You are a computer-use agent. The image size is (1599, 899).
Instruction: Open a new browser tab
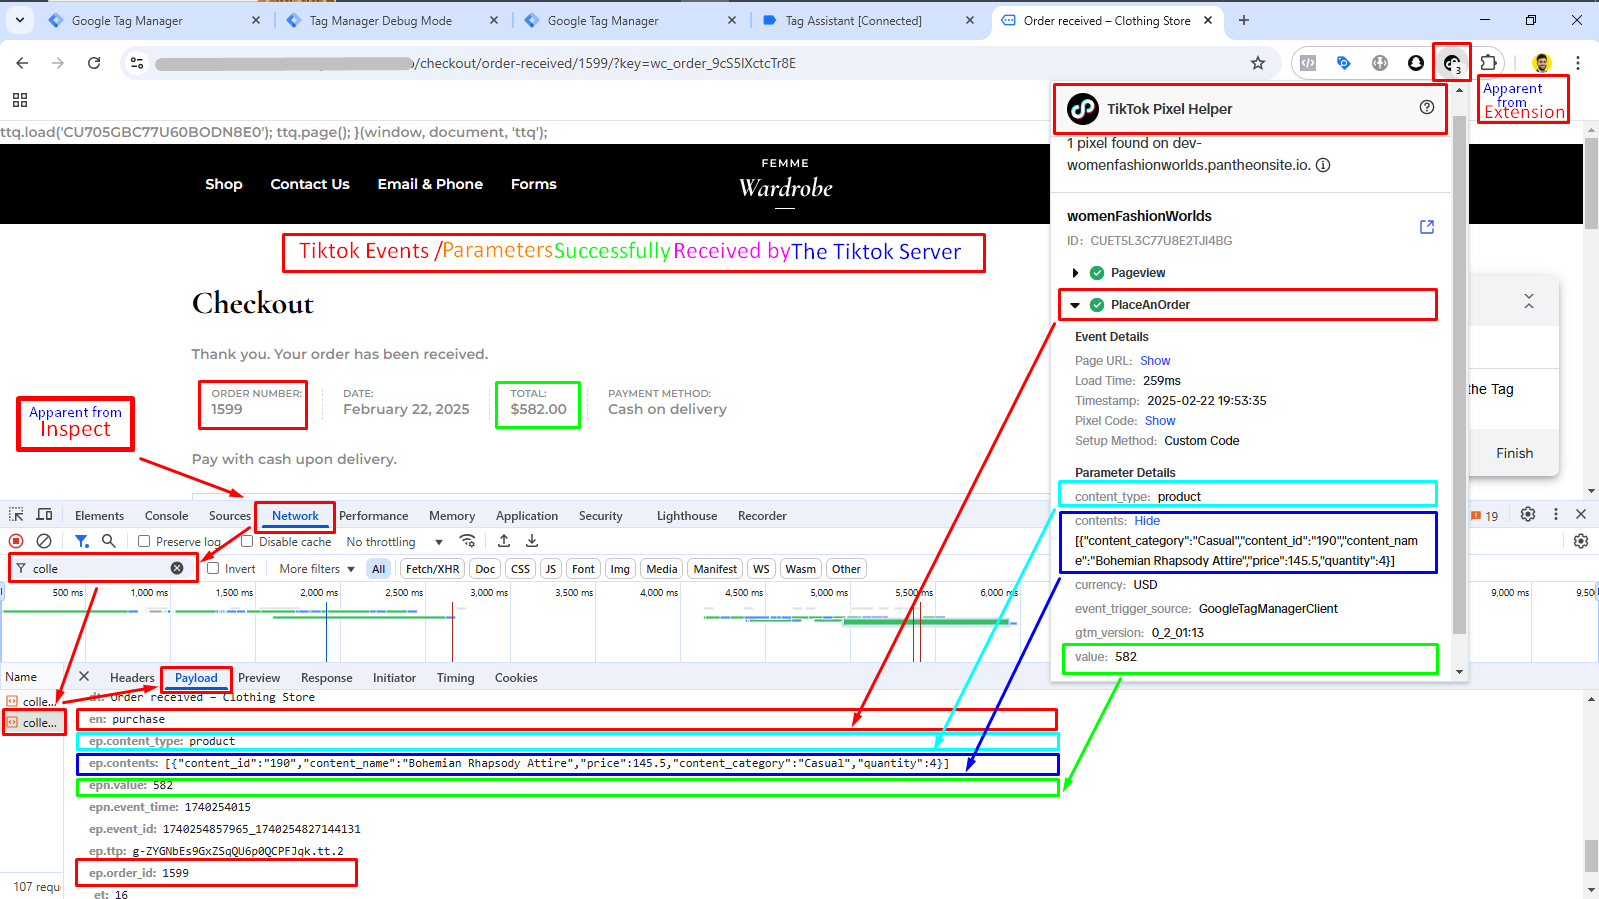point(1243,20)
